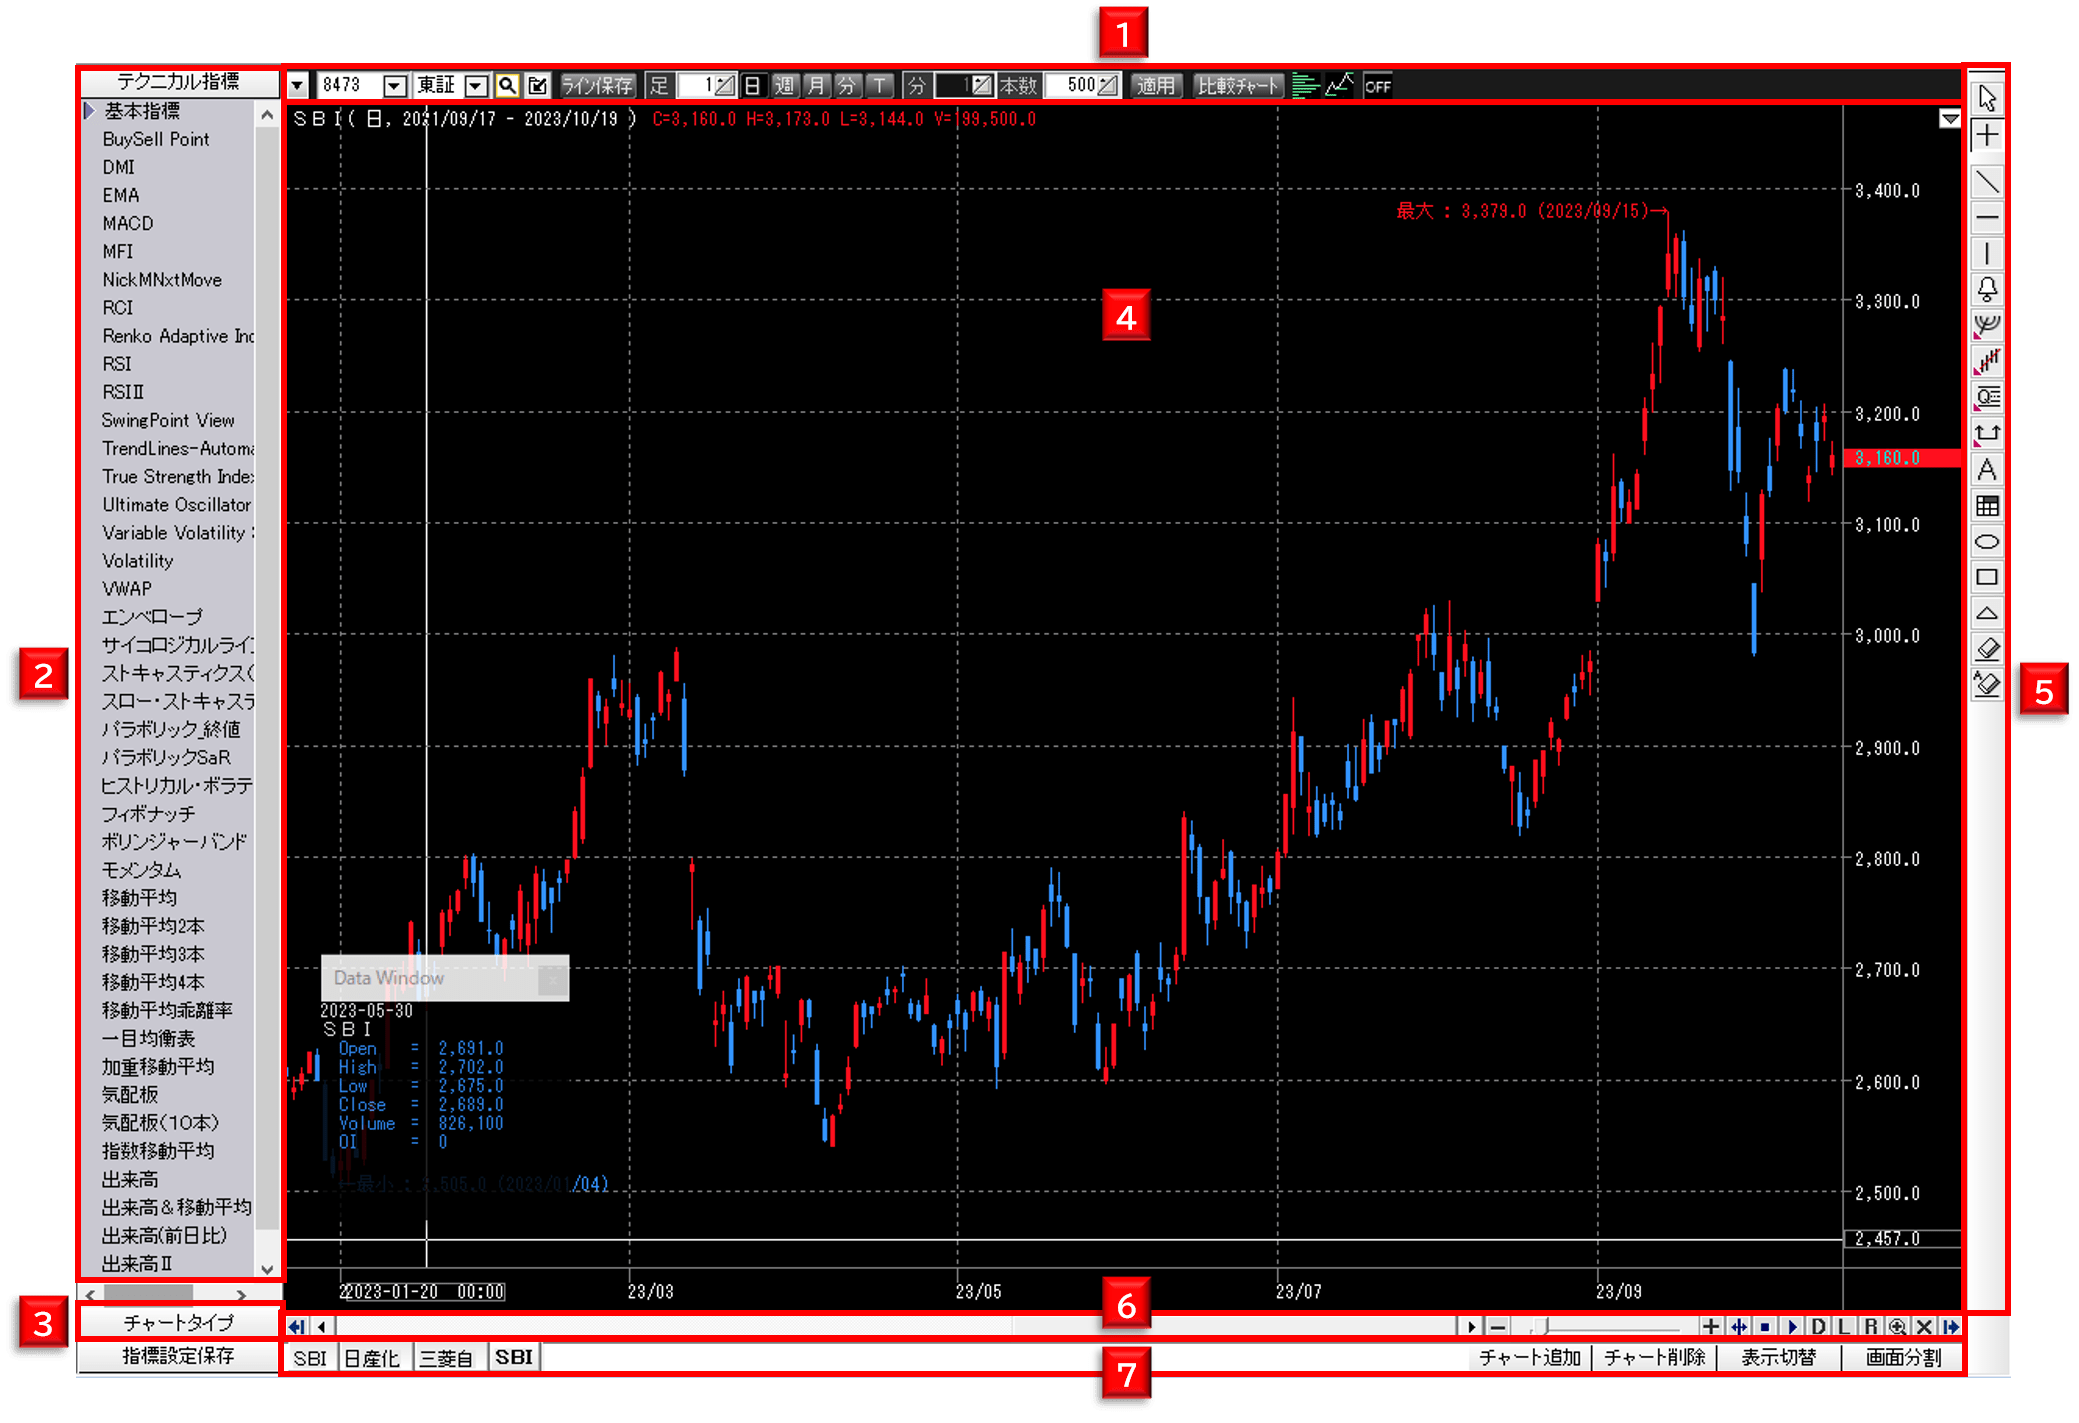Click the minus zoom-out icon beside slider
Screen dimensions: 2079x1423
[x=1498, y=1326]
